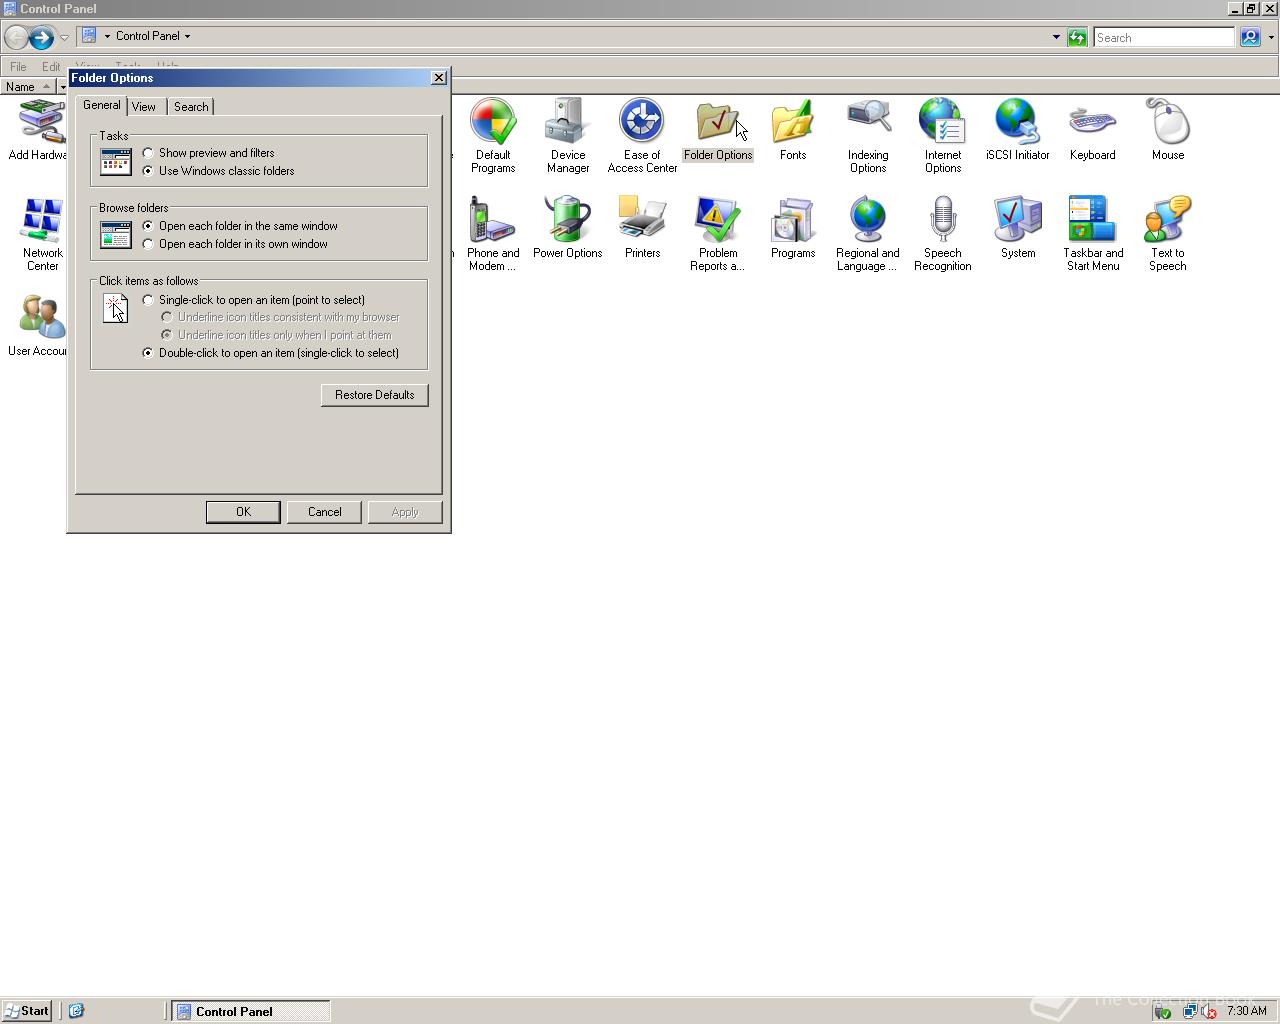Screen dimensions: 1280x1024
Task: Open the Power Options icon
Action: (568, 228)
